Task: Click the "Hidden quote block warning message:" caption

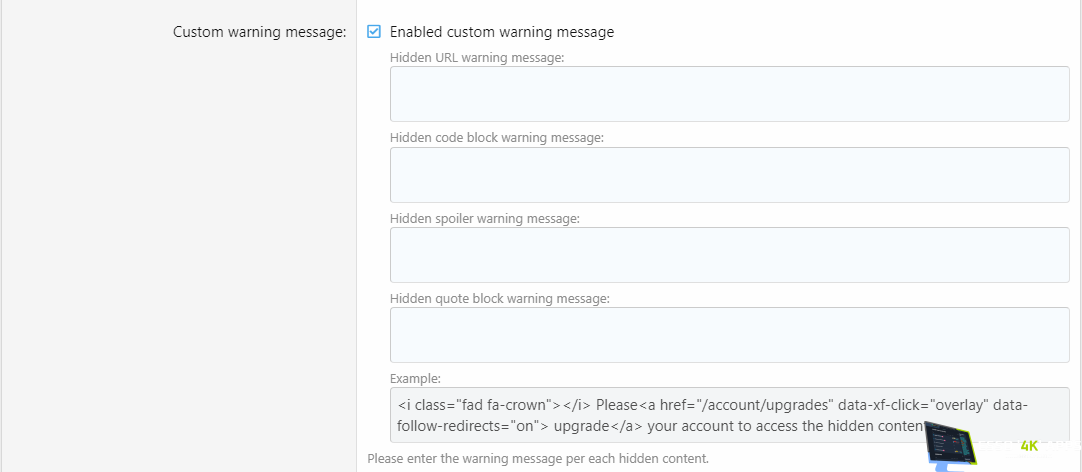Action: click(499, 297)
